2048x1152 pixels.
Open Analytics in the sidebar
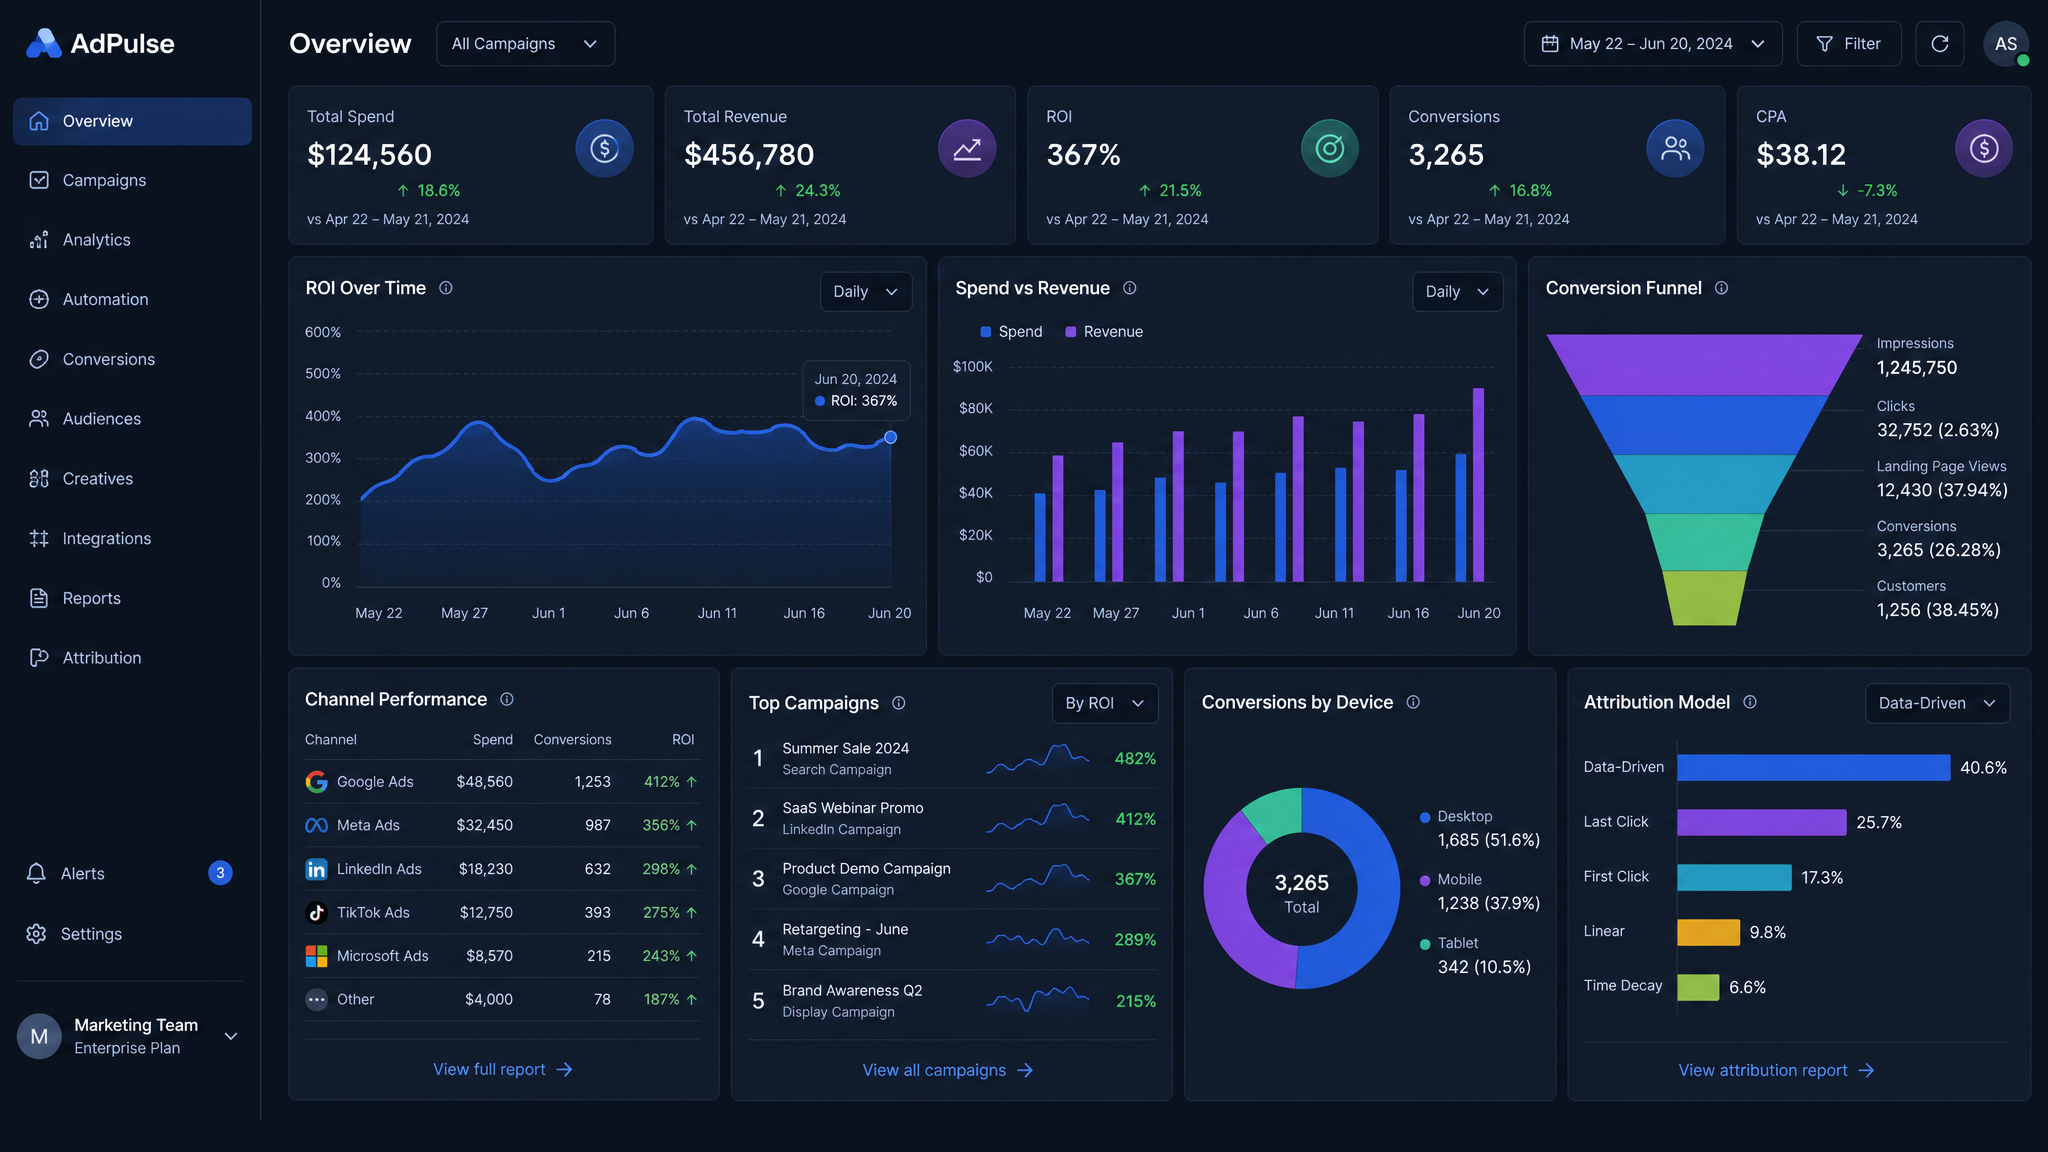(x=132, y=240)
